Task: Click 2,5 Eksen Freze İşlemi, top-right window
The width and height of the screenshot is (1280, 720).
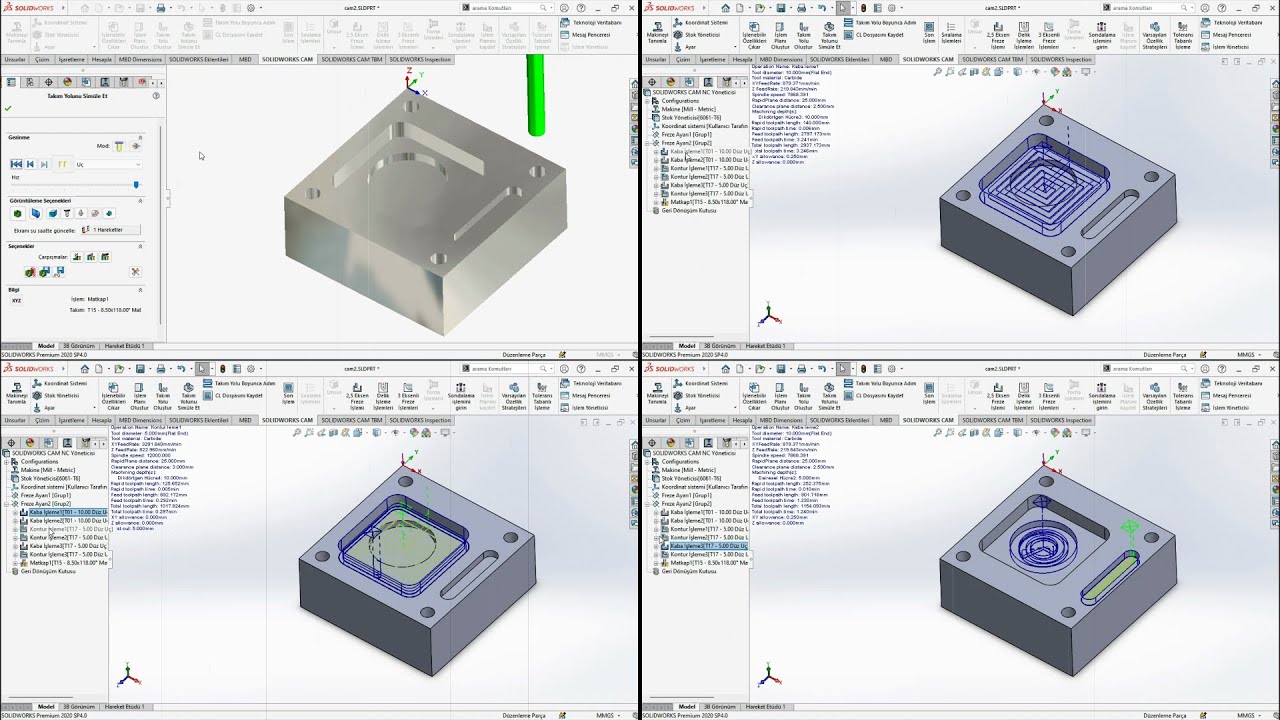Action: [998, 34]
